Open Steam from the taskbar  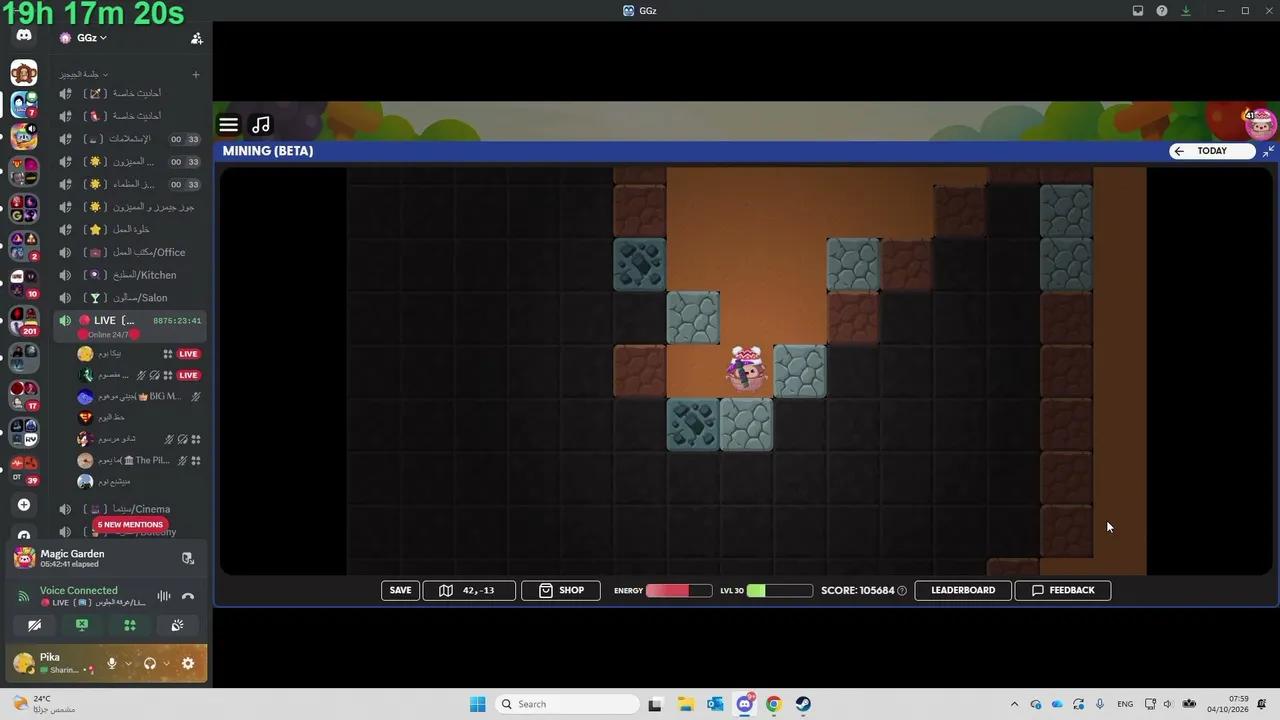coord(803,704)
